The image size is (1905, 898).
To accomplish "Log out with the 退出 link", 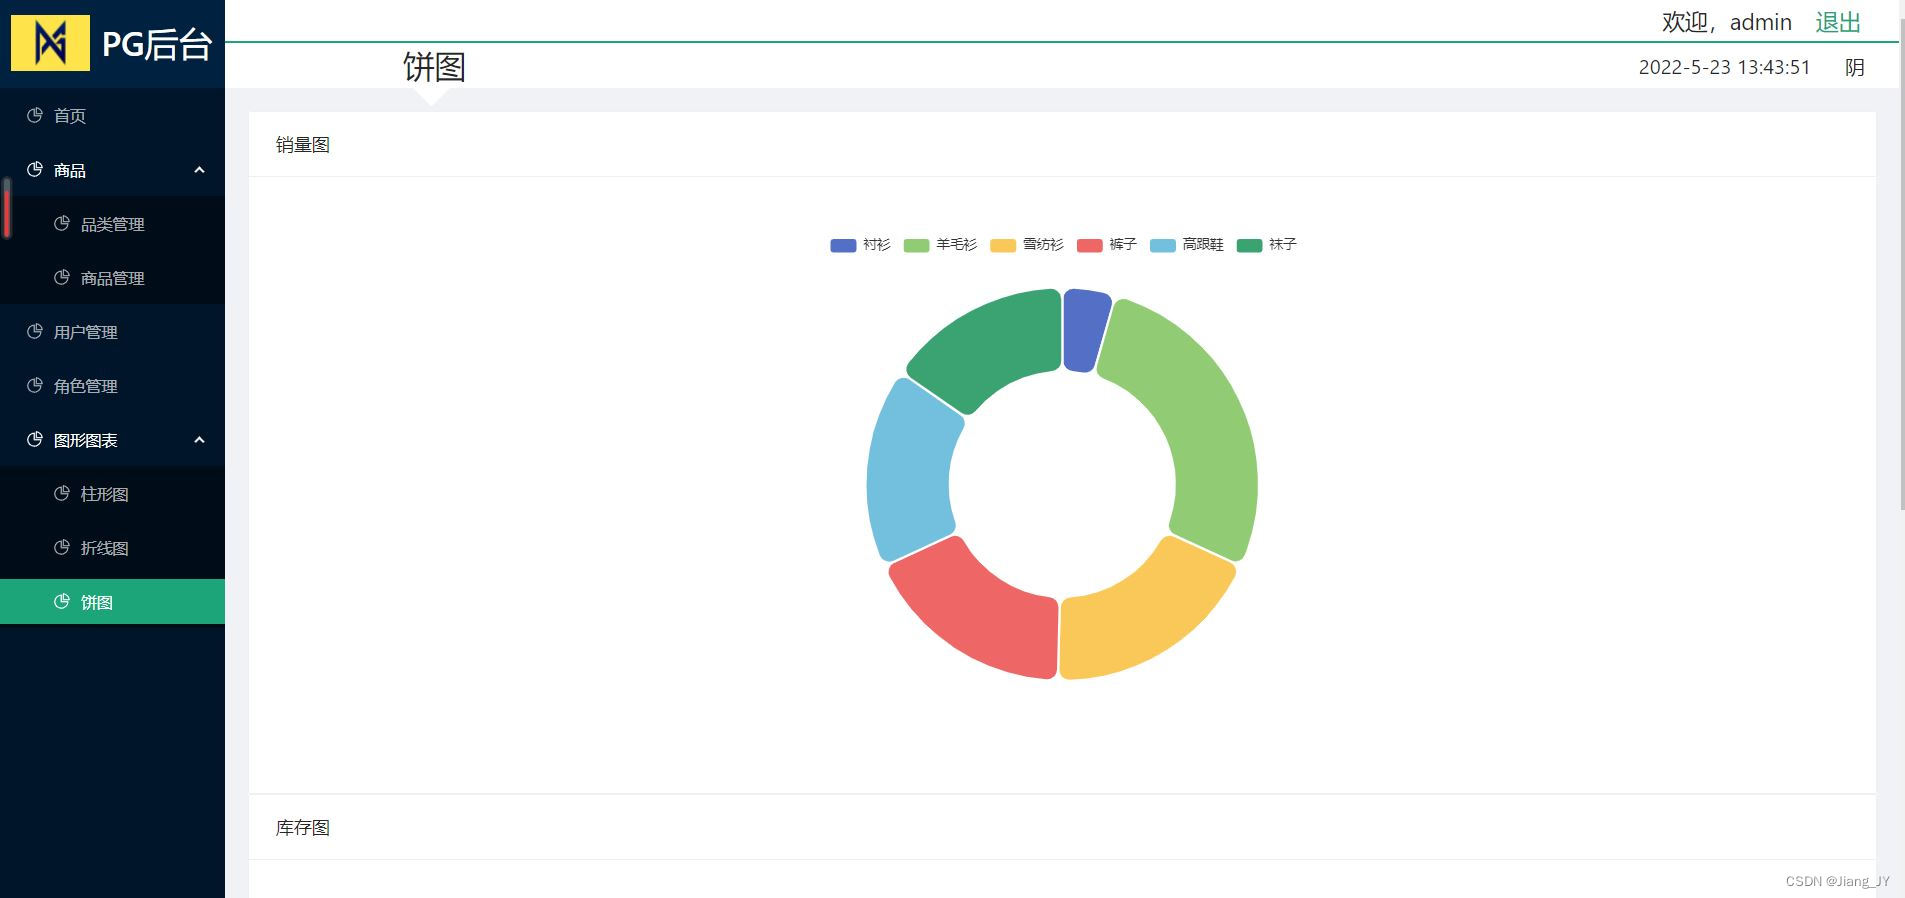I will coord(1838,22).
